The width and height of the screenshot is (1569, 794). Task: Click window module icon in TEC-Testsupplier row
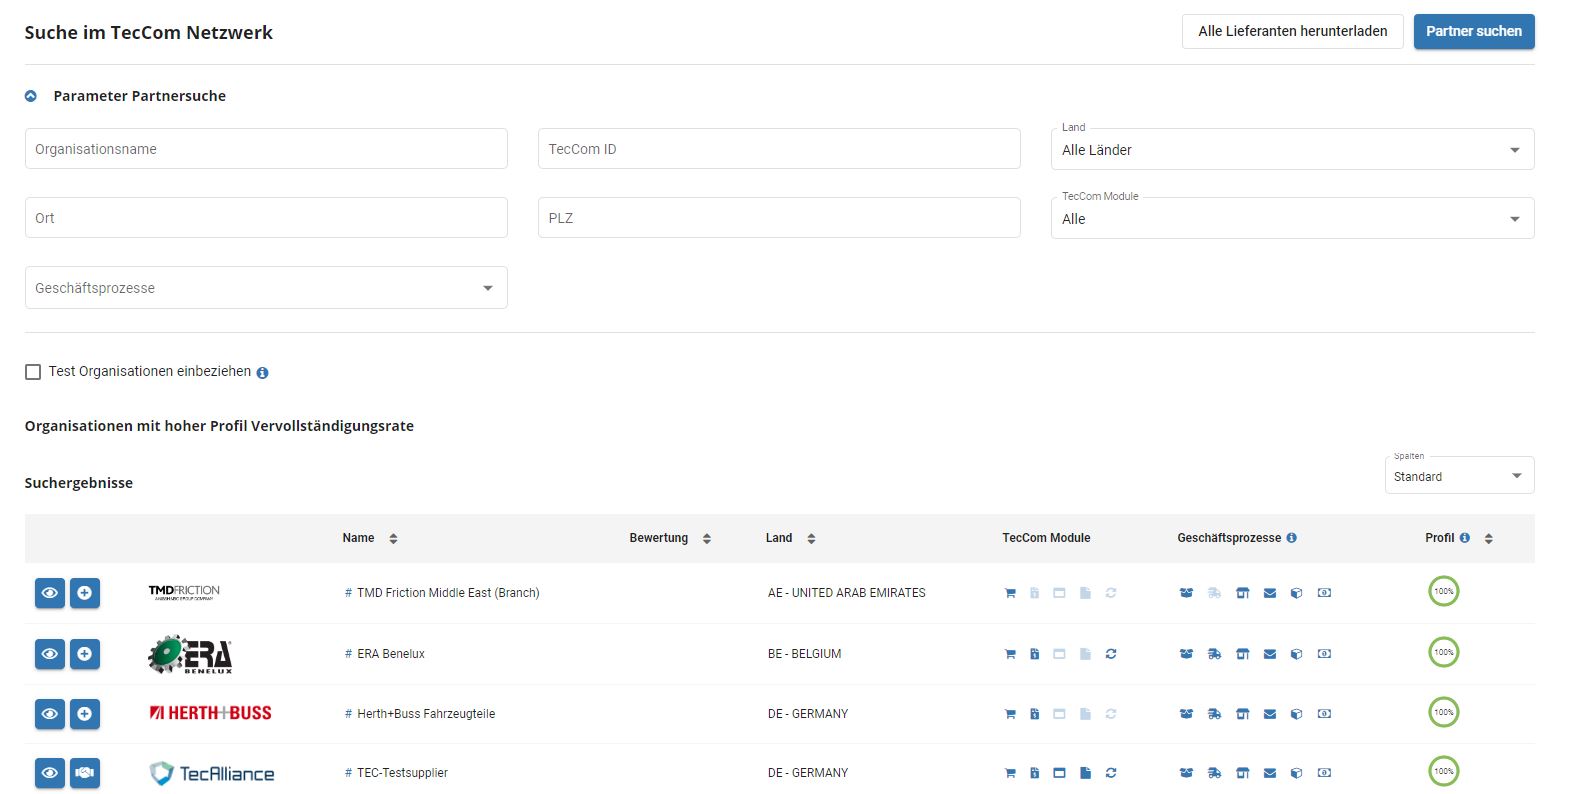click(x=1059, y=773)
